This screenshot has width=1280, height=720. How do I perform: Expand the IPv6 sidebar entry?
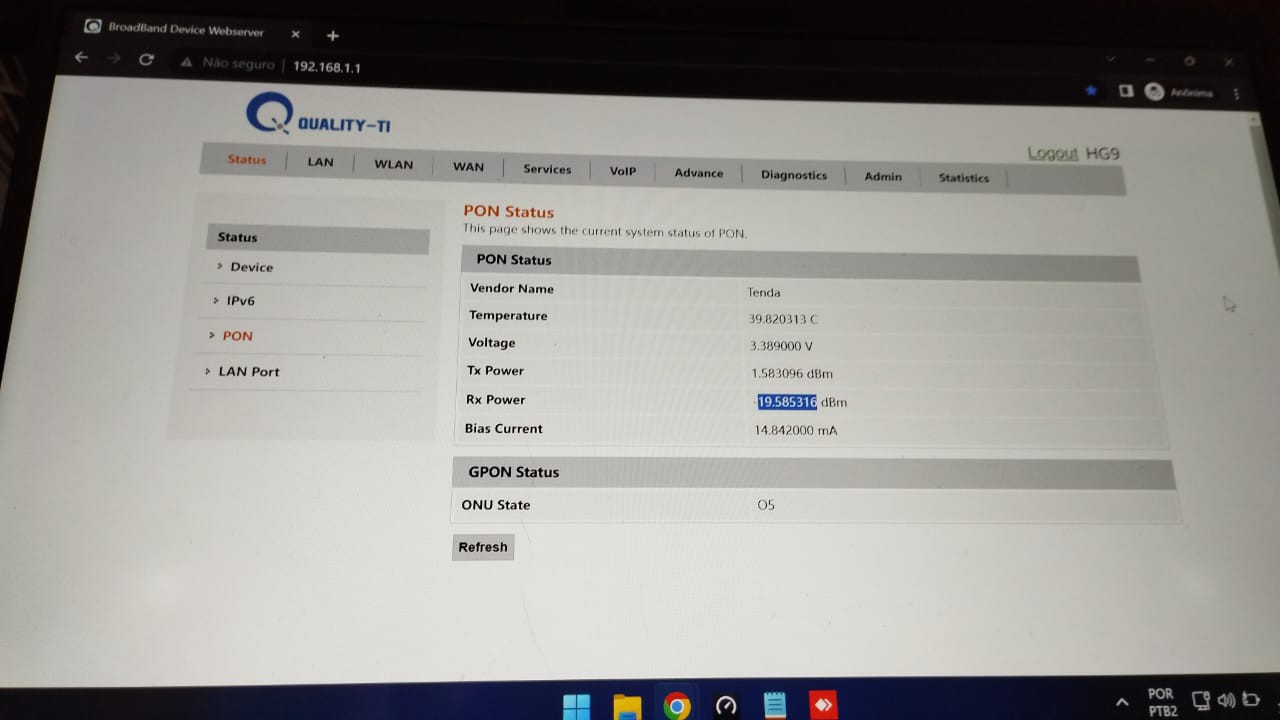[x=240, y=301]
